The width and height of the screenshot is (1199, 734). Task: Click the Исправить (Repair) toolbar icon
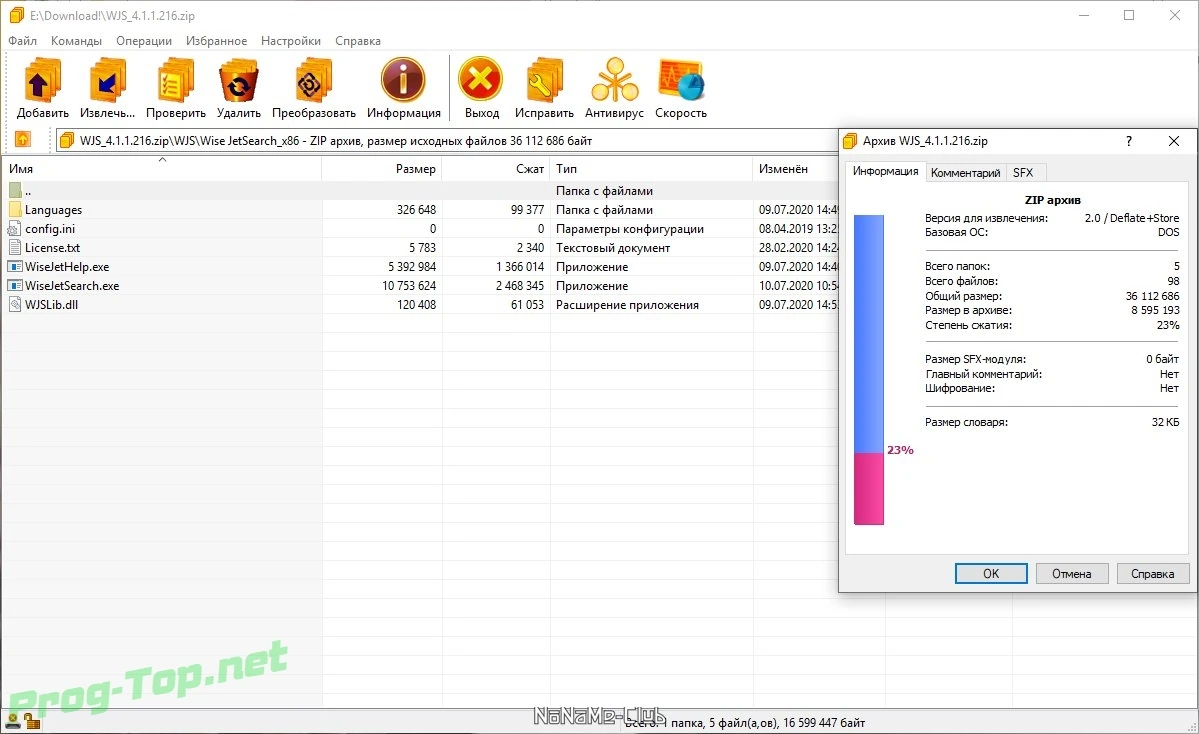(x=544, y=80)
